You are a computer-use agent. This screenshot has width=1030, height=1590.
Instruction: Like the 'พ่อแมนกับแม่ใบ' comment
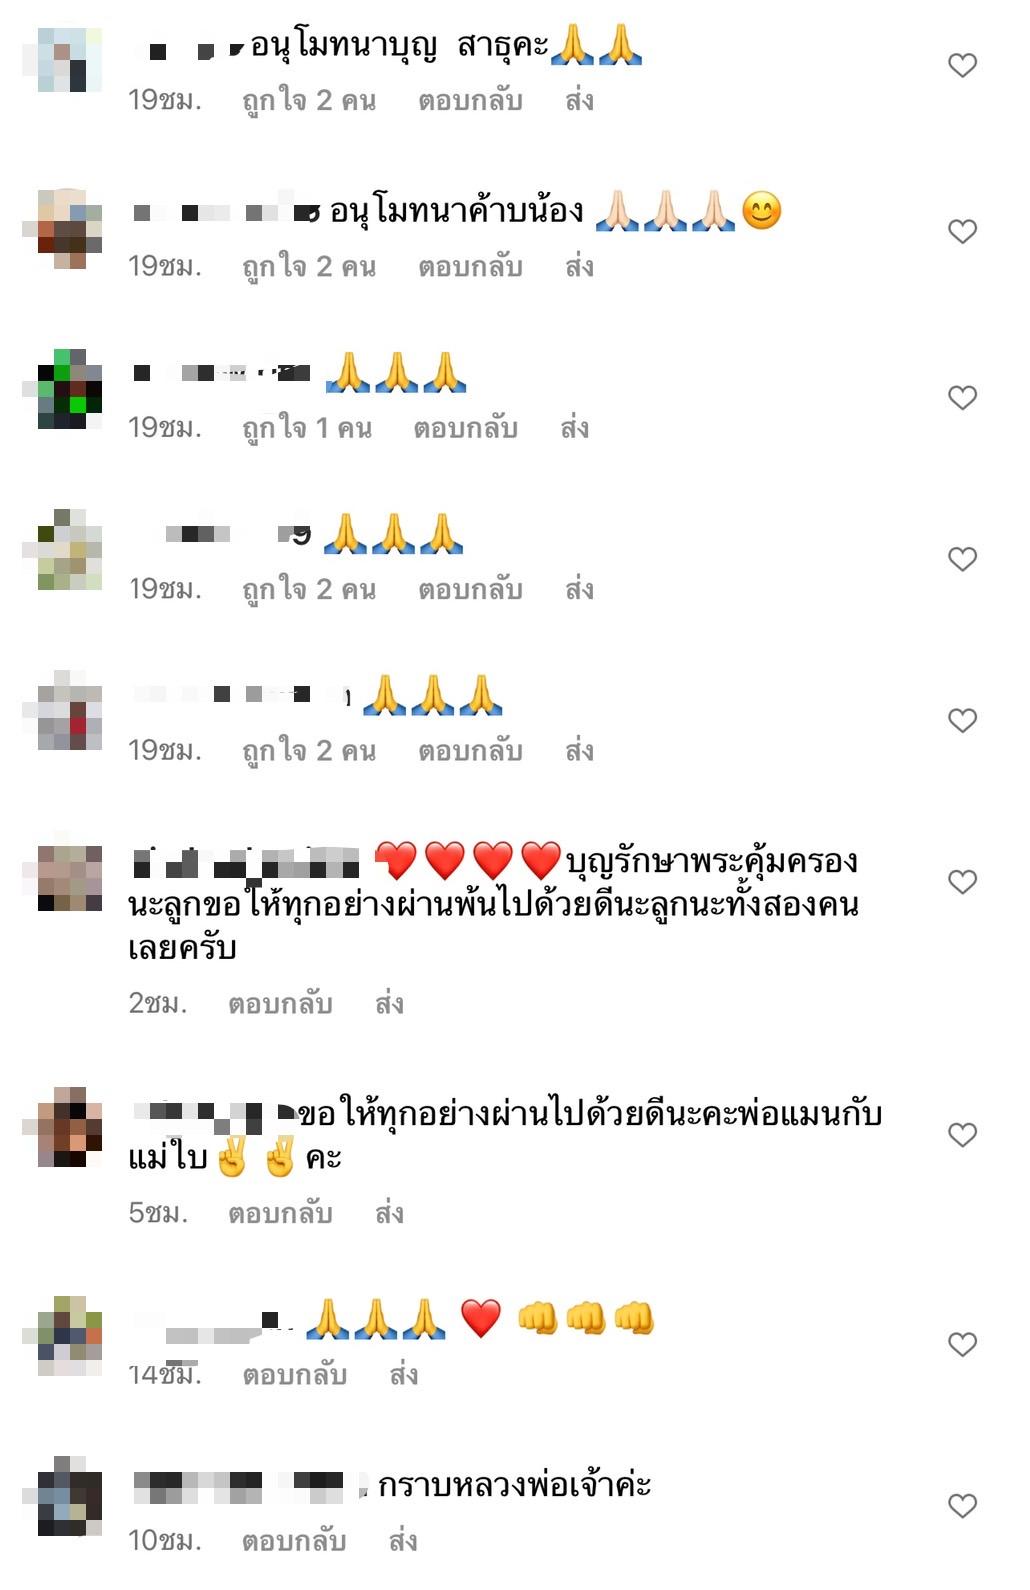pyautogui.click(x=962, y=1135)
